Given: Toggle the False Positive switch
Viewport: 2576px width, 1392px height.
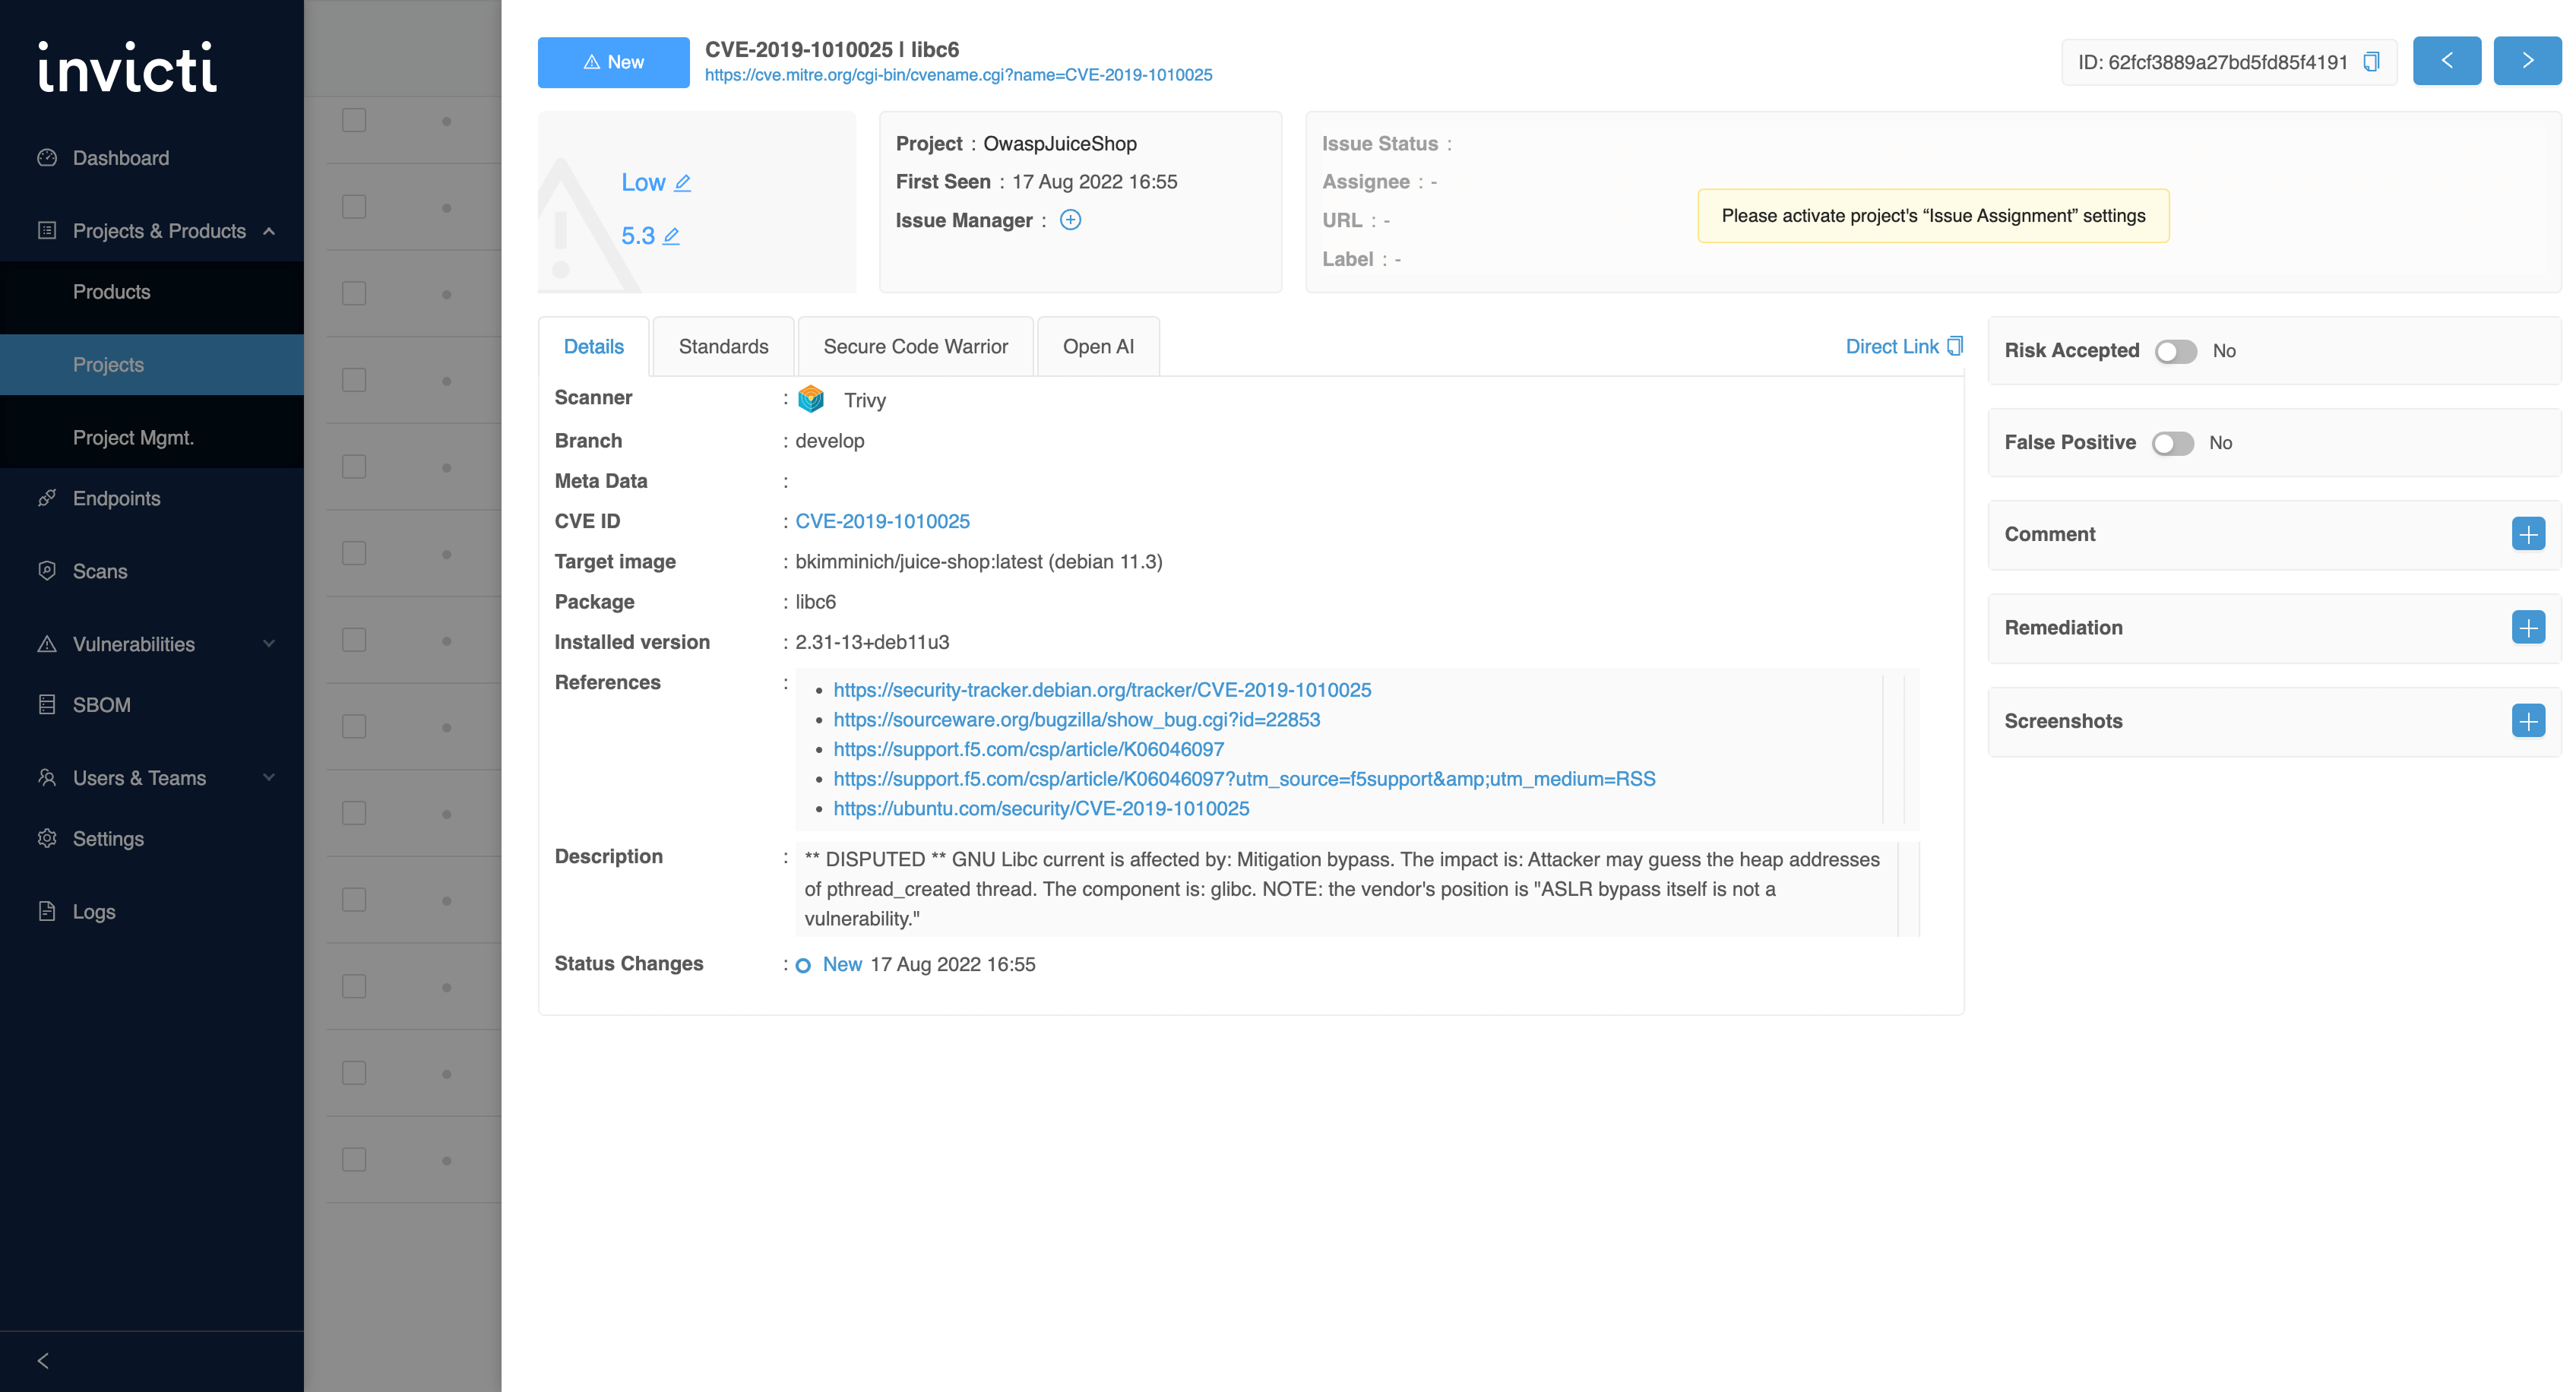Looking at the screenshot, I should click(2172, 443).
